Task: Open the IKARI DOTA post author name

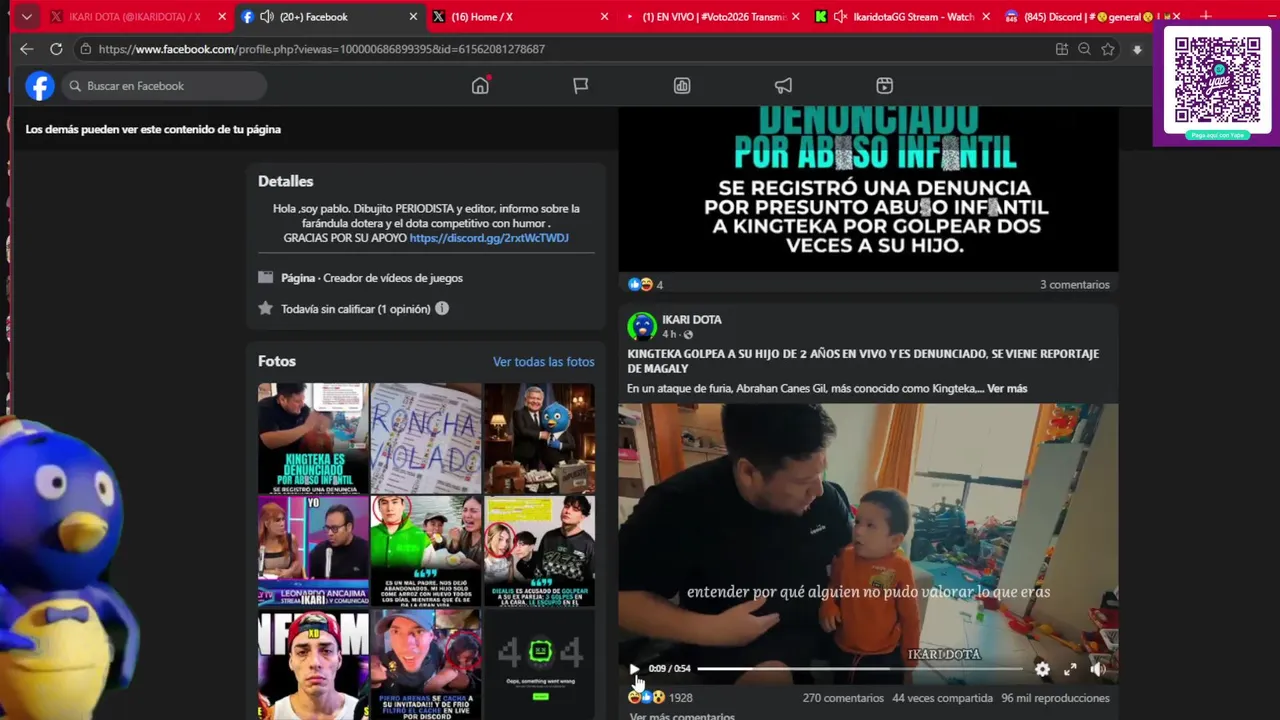Action: coord(692,320)
